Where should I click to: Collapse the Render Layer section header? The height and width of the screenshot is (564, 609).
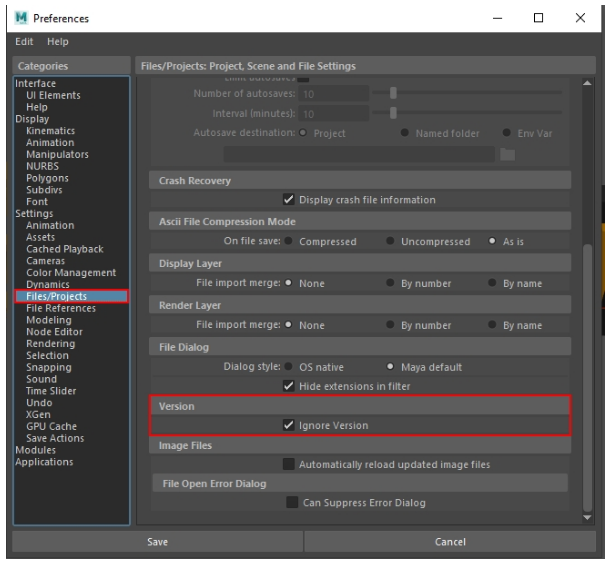pos(360,305)
